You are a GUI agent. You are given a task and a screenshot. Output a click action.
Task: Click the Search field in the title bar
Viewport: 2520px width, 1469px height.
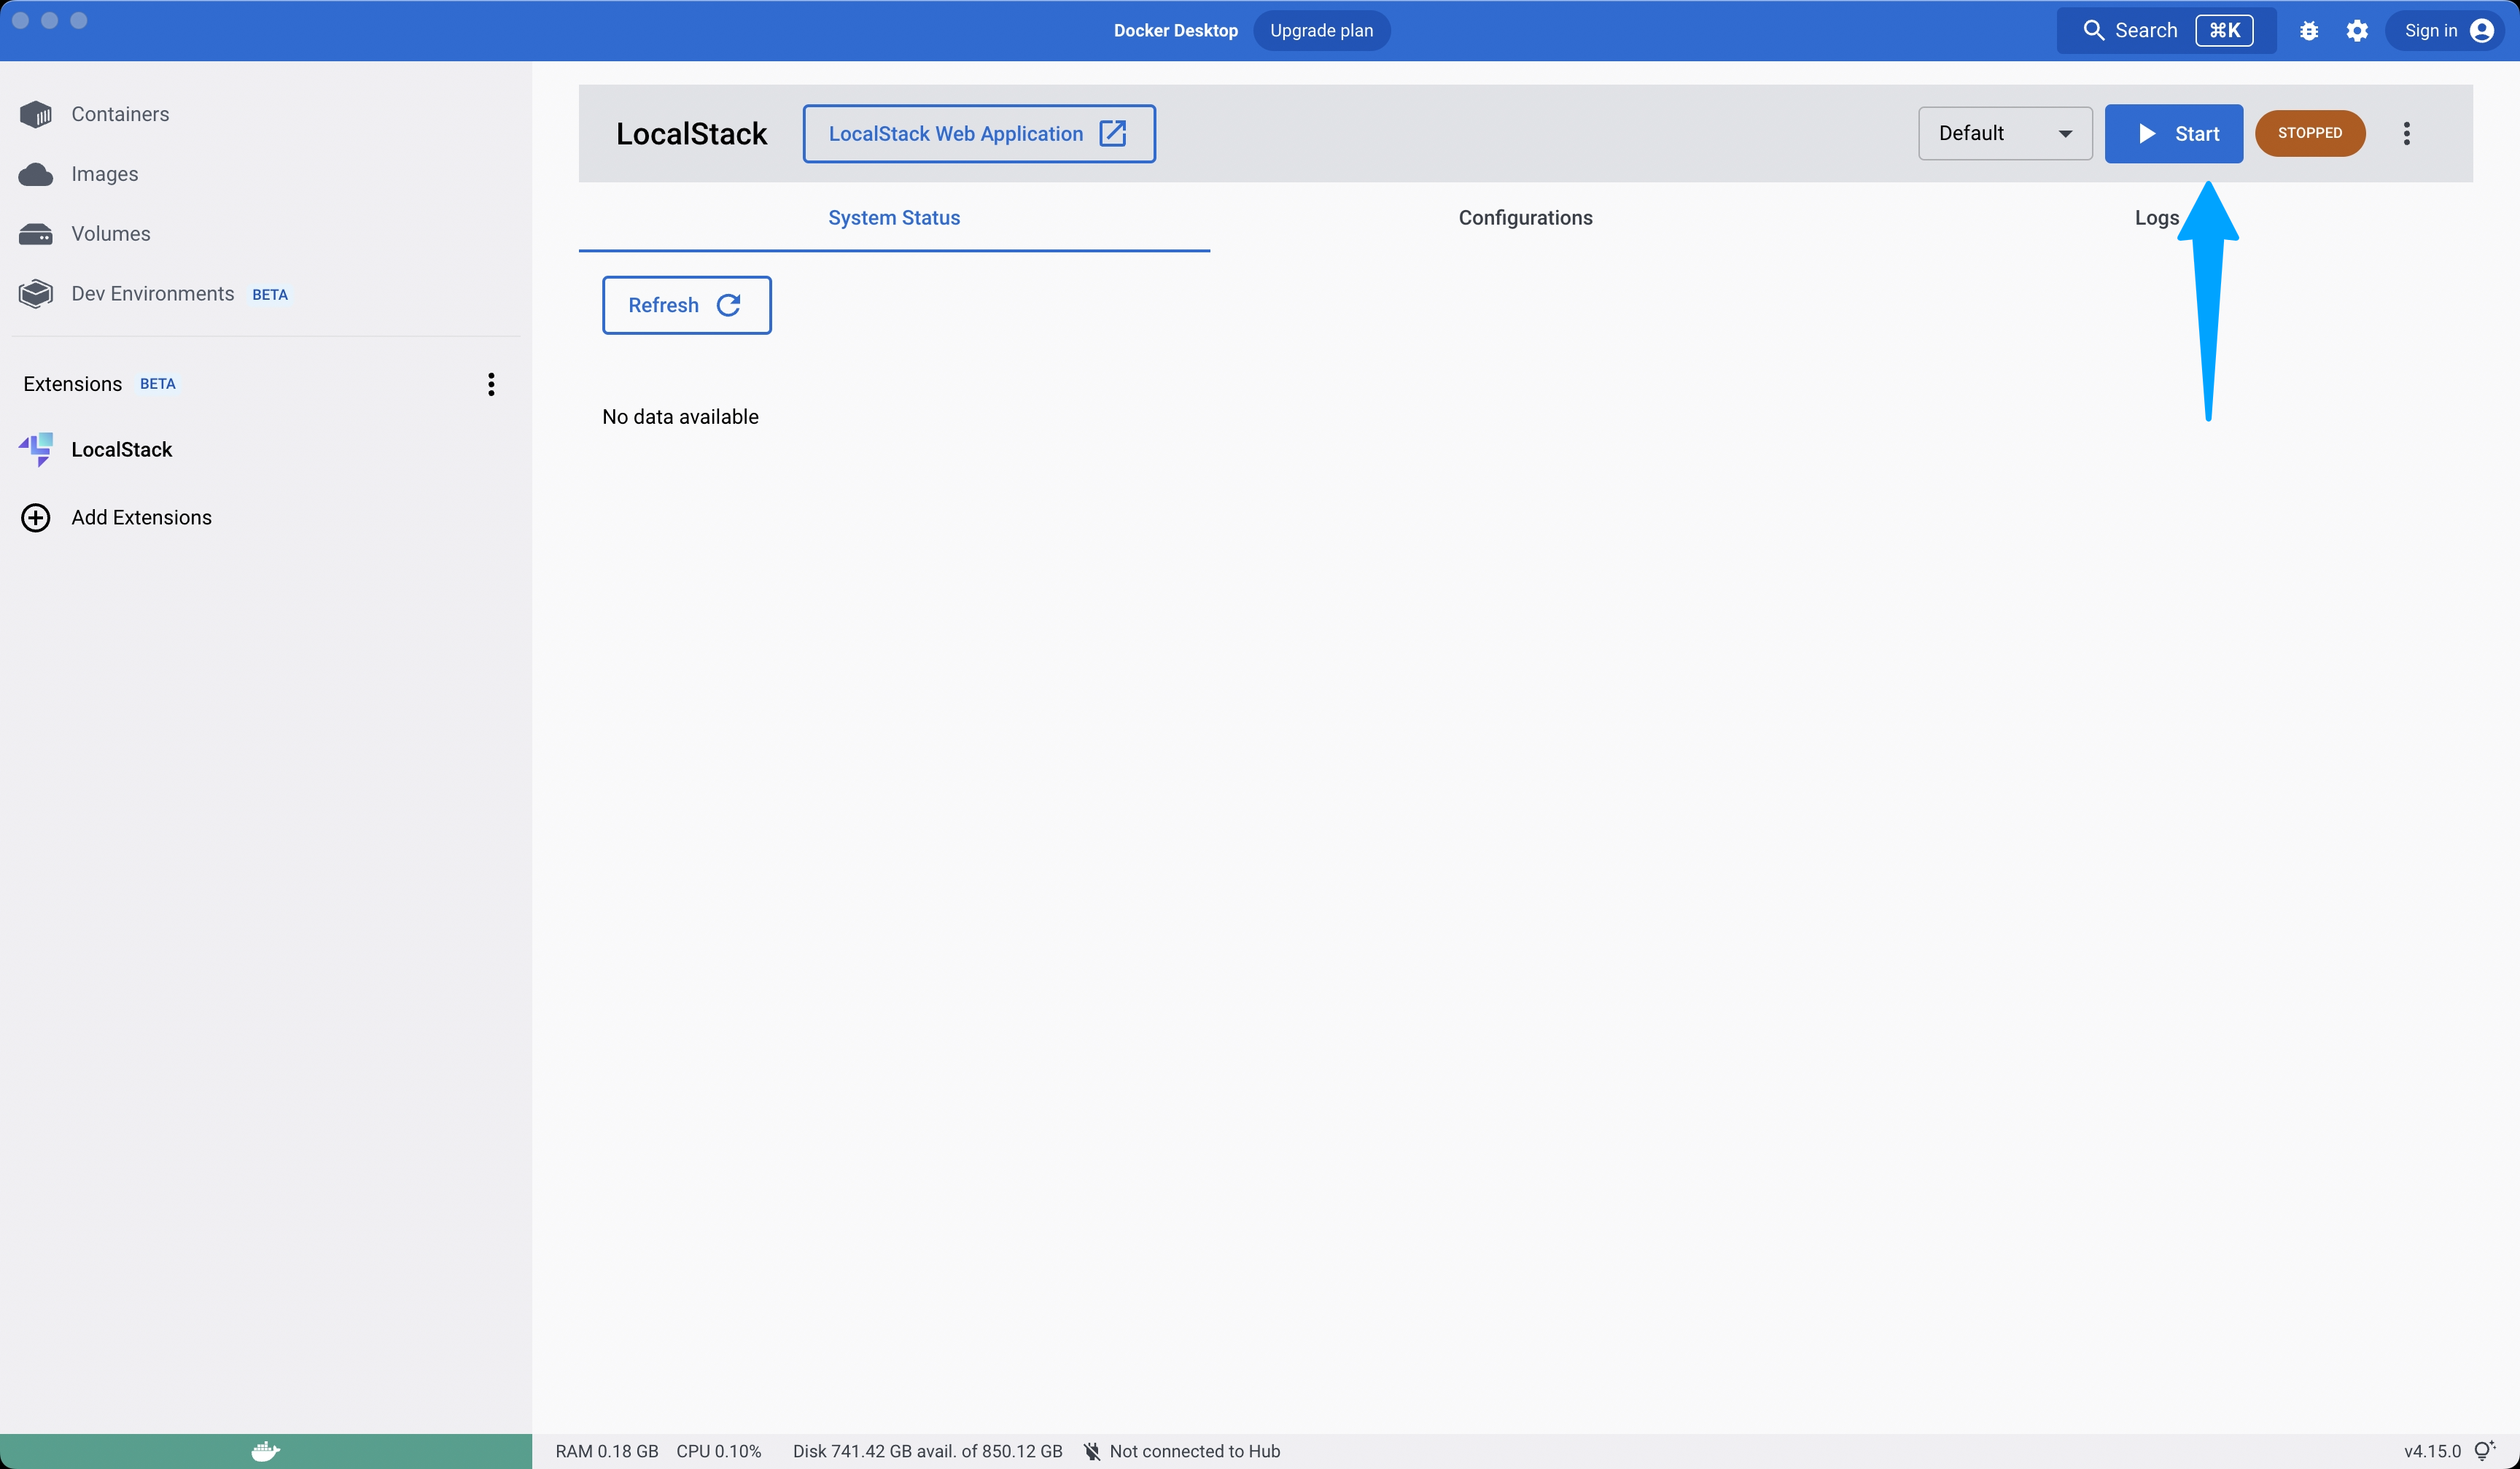[2146, 30]
